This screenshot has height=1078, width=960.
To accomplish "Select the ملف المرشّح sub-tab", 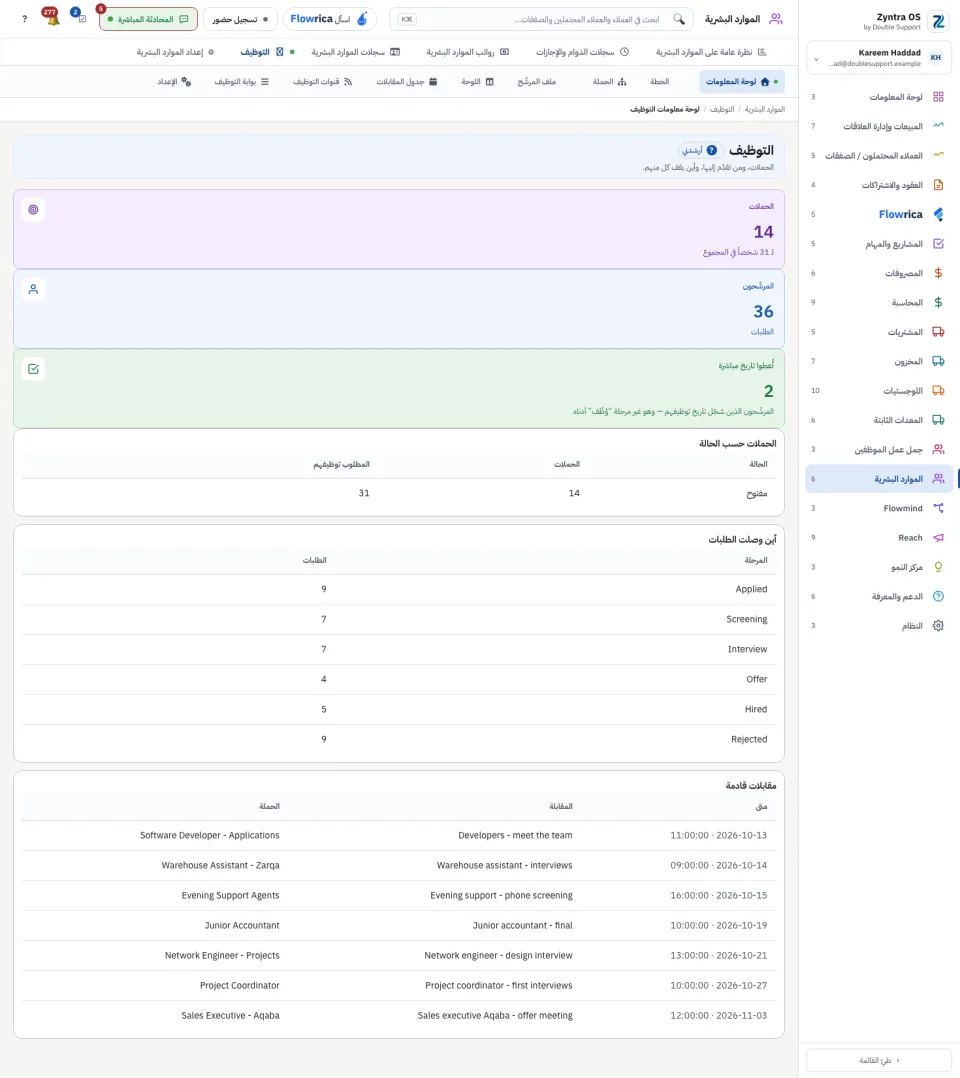I will point(536,82).
